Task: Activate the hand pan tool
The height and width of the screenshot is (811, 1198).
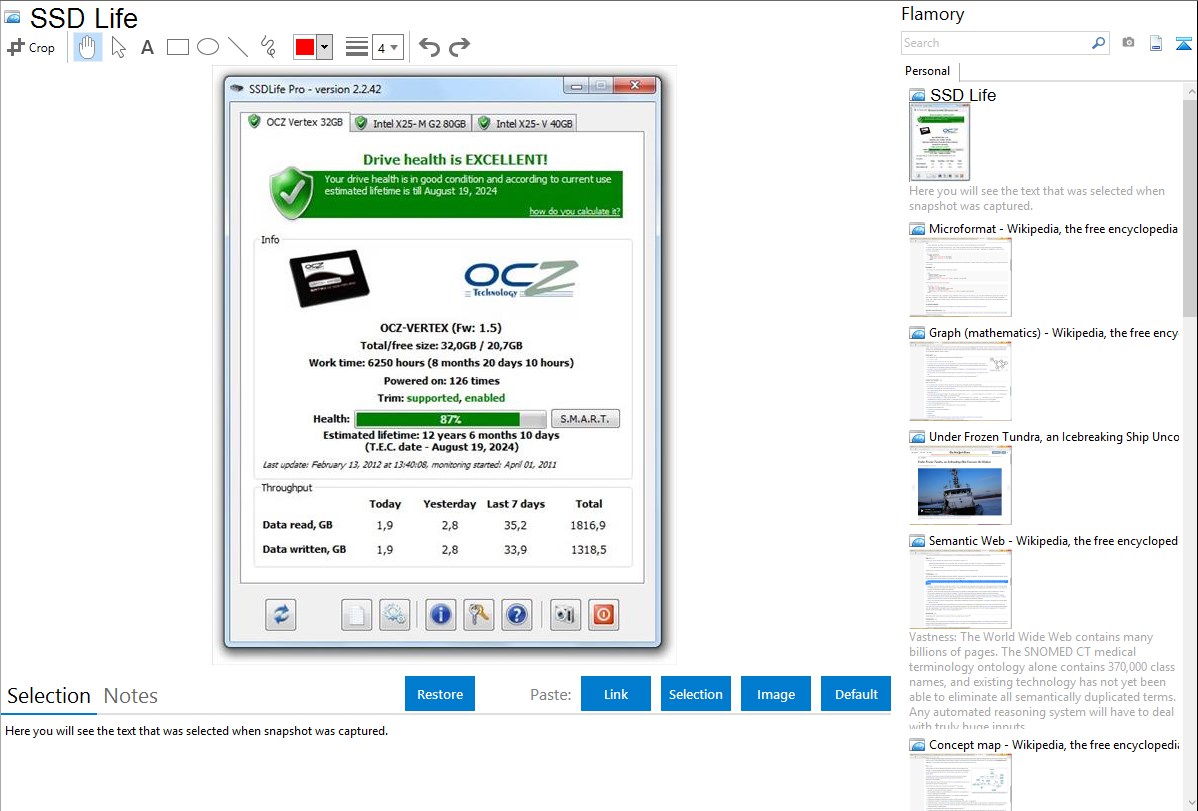Action: 87,47
